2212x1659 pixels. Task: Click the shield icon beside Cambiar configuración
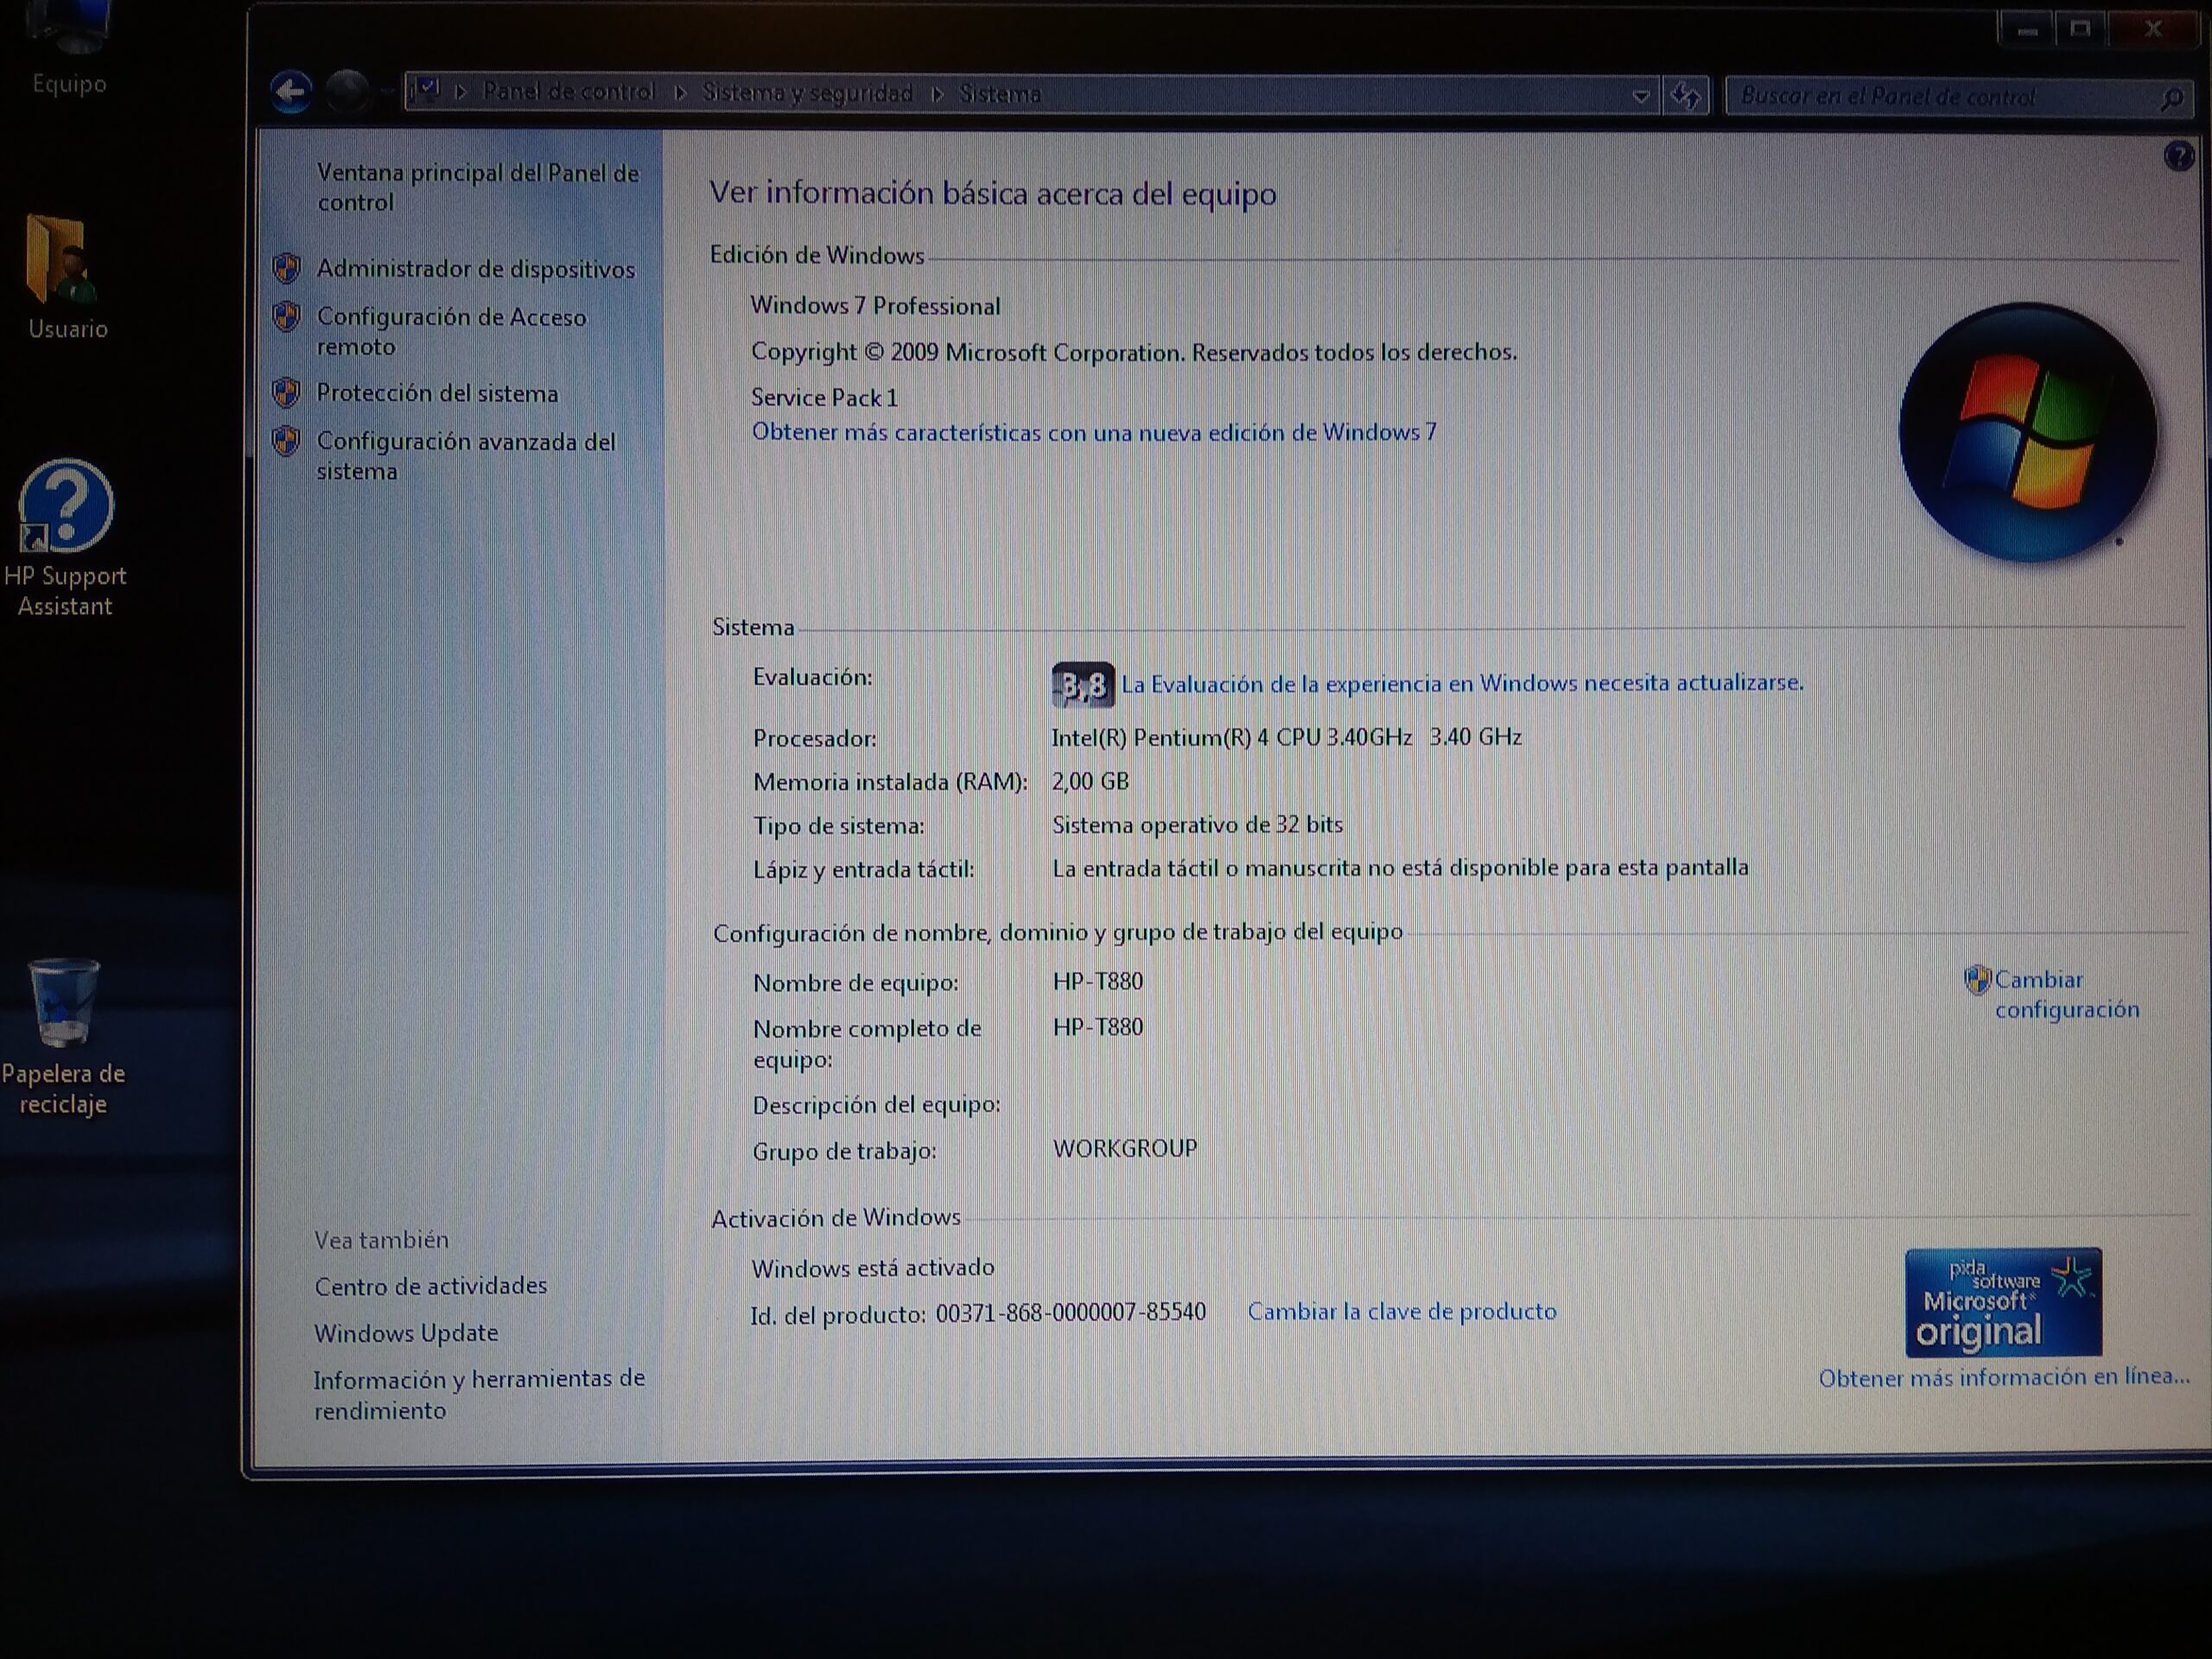(x=1977, y=979)
